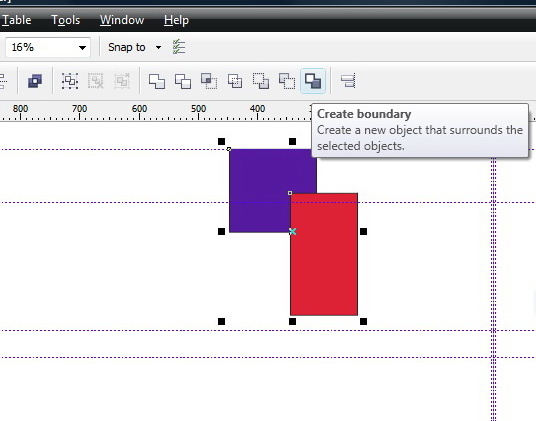
Task: Open the Tools menu
Action: point(66,20)
